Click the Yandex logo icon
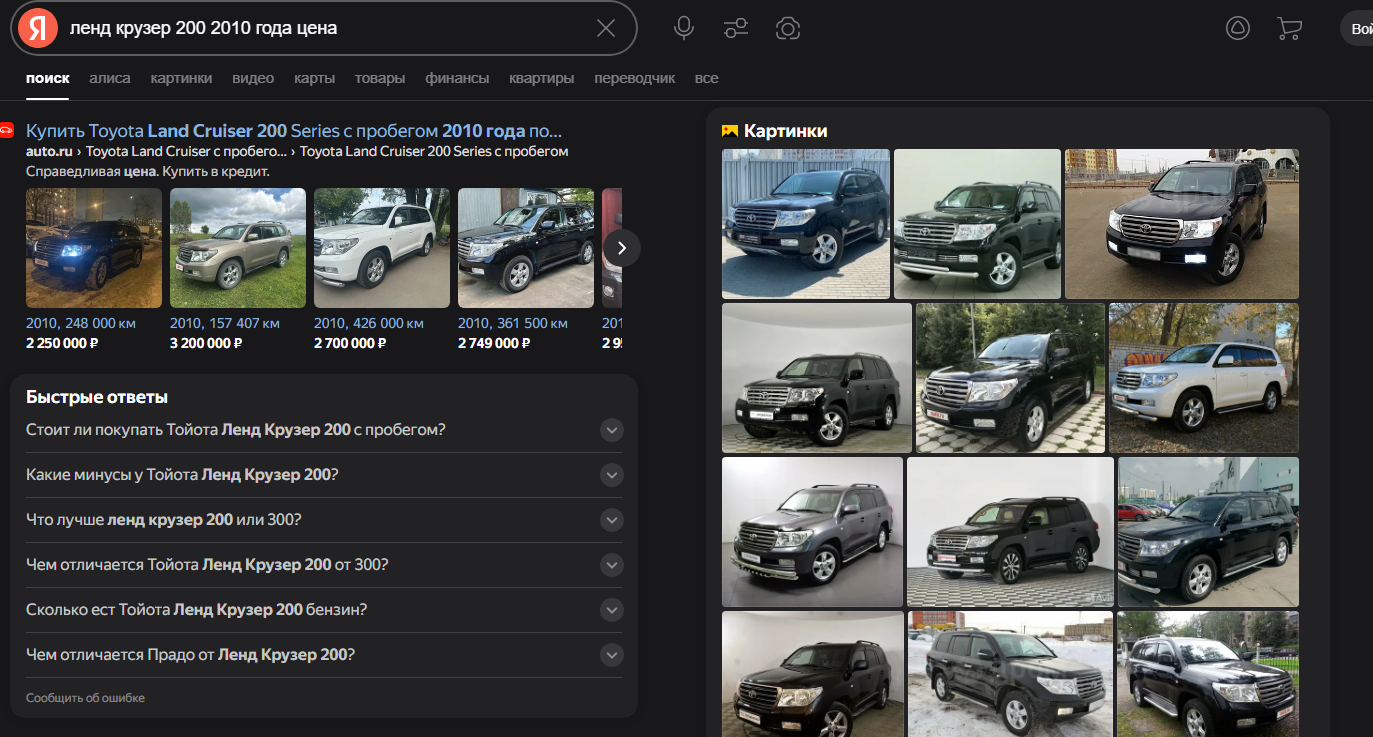 pos(38,28)
